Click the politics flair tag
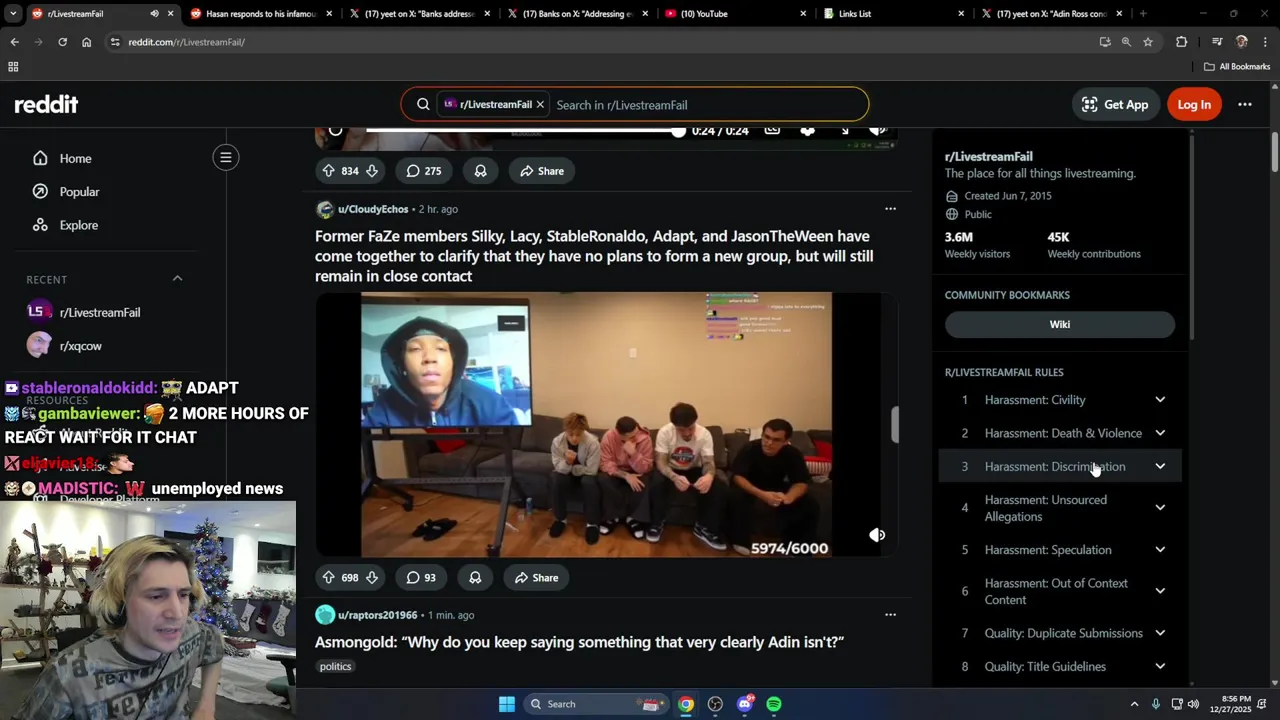Screen dimensions: 1280x720 (x=335, y=666)
